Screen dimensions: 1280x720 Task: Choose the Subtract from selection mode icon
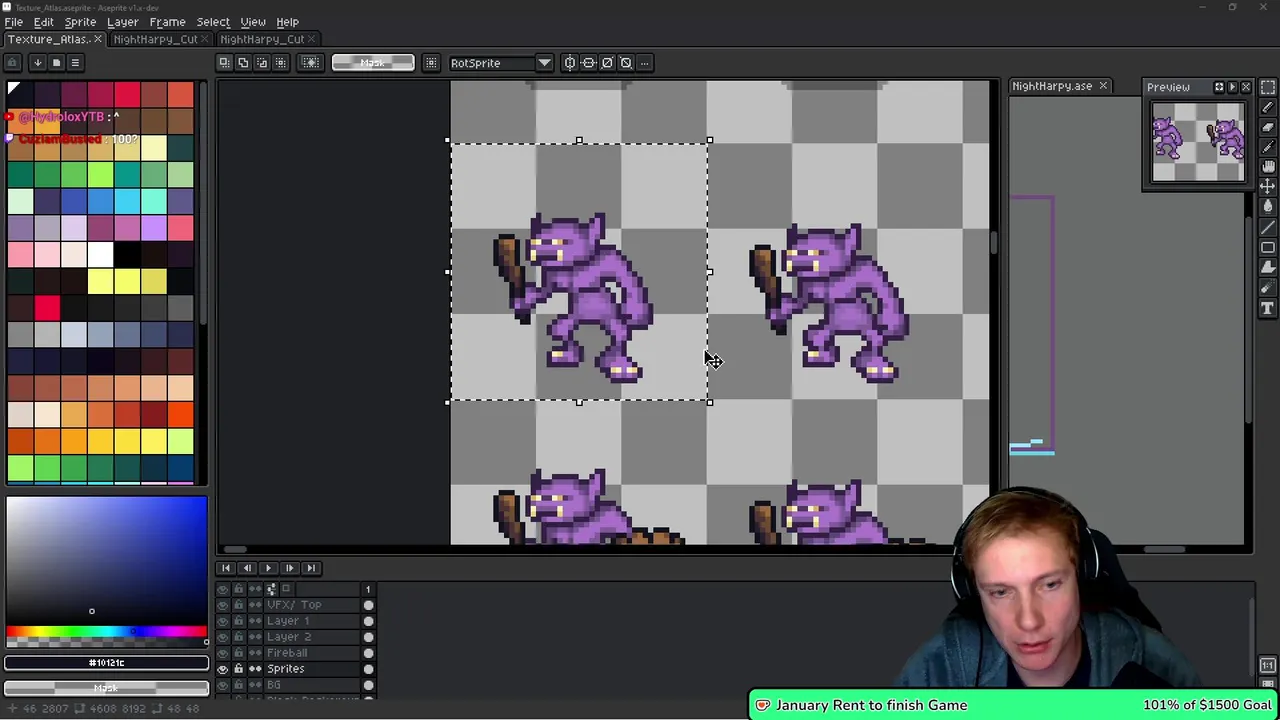[262, 63]
